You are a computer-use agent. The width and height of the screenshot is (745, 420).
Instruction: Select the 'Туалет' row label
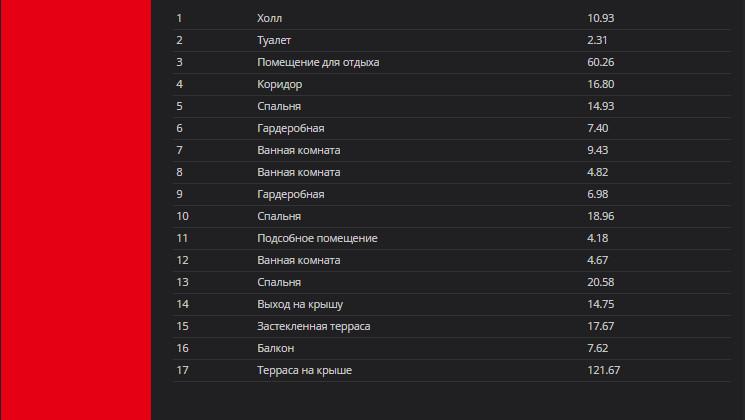(x=275, y=41)
